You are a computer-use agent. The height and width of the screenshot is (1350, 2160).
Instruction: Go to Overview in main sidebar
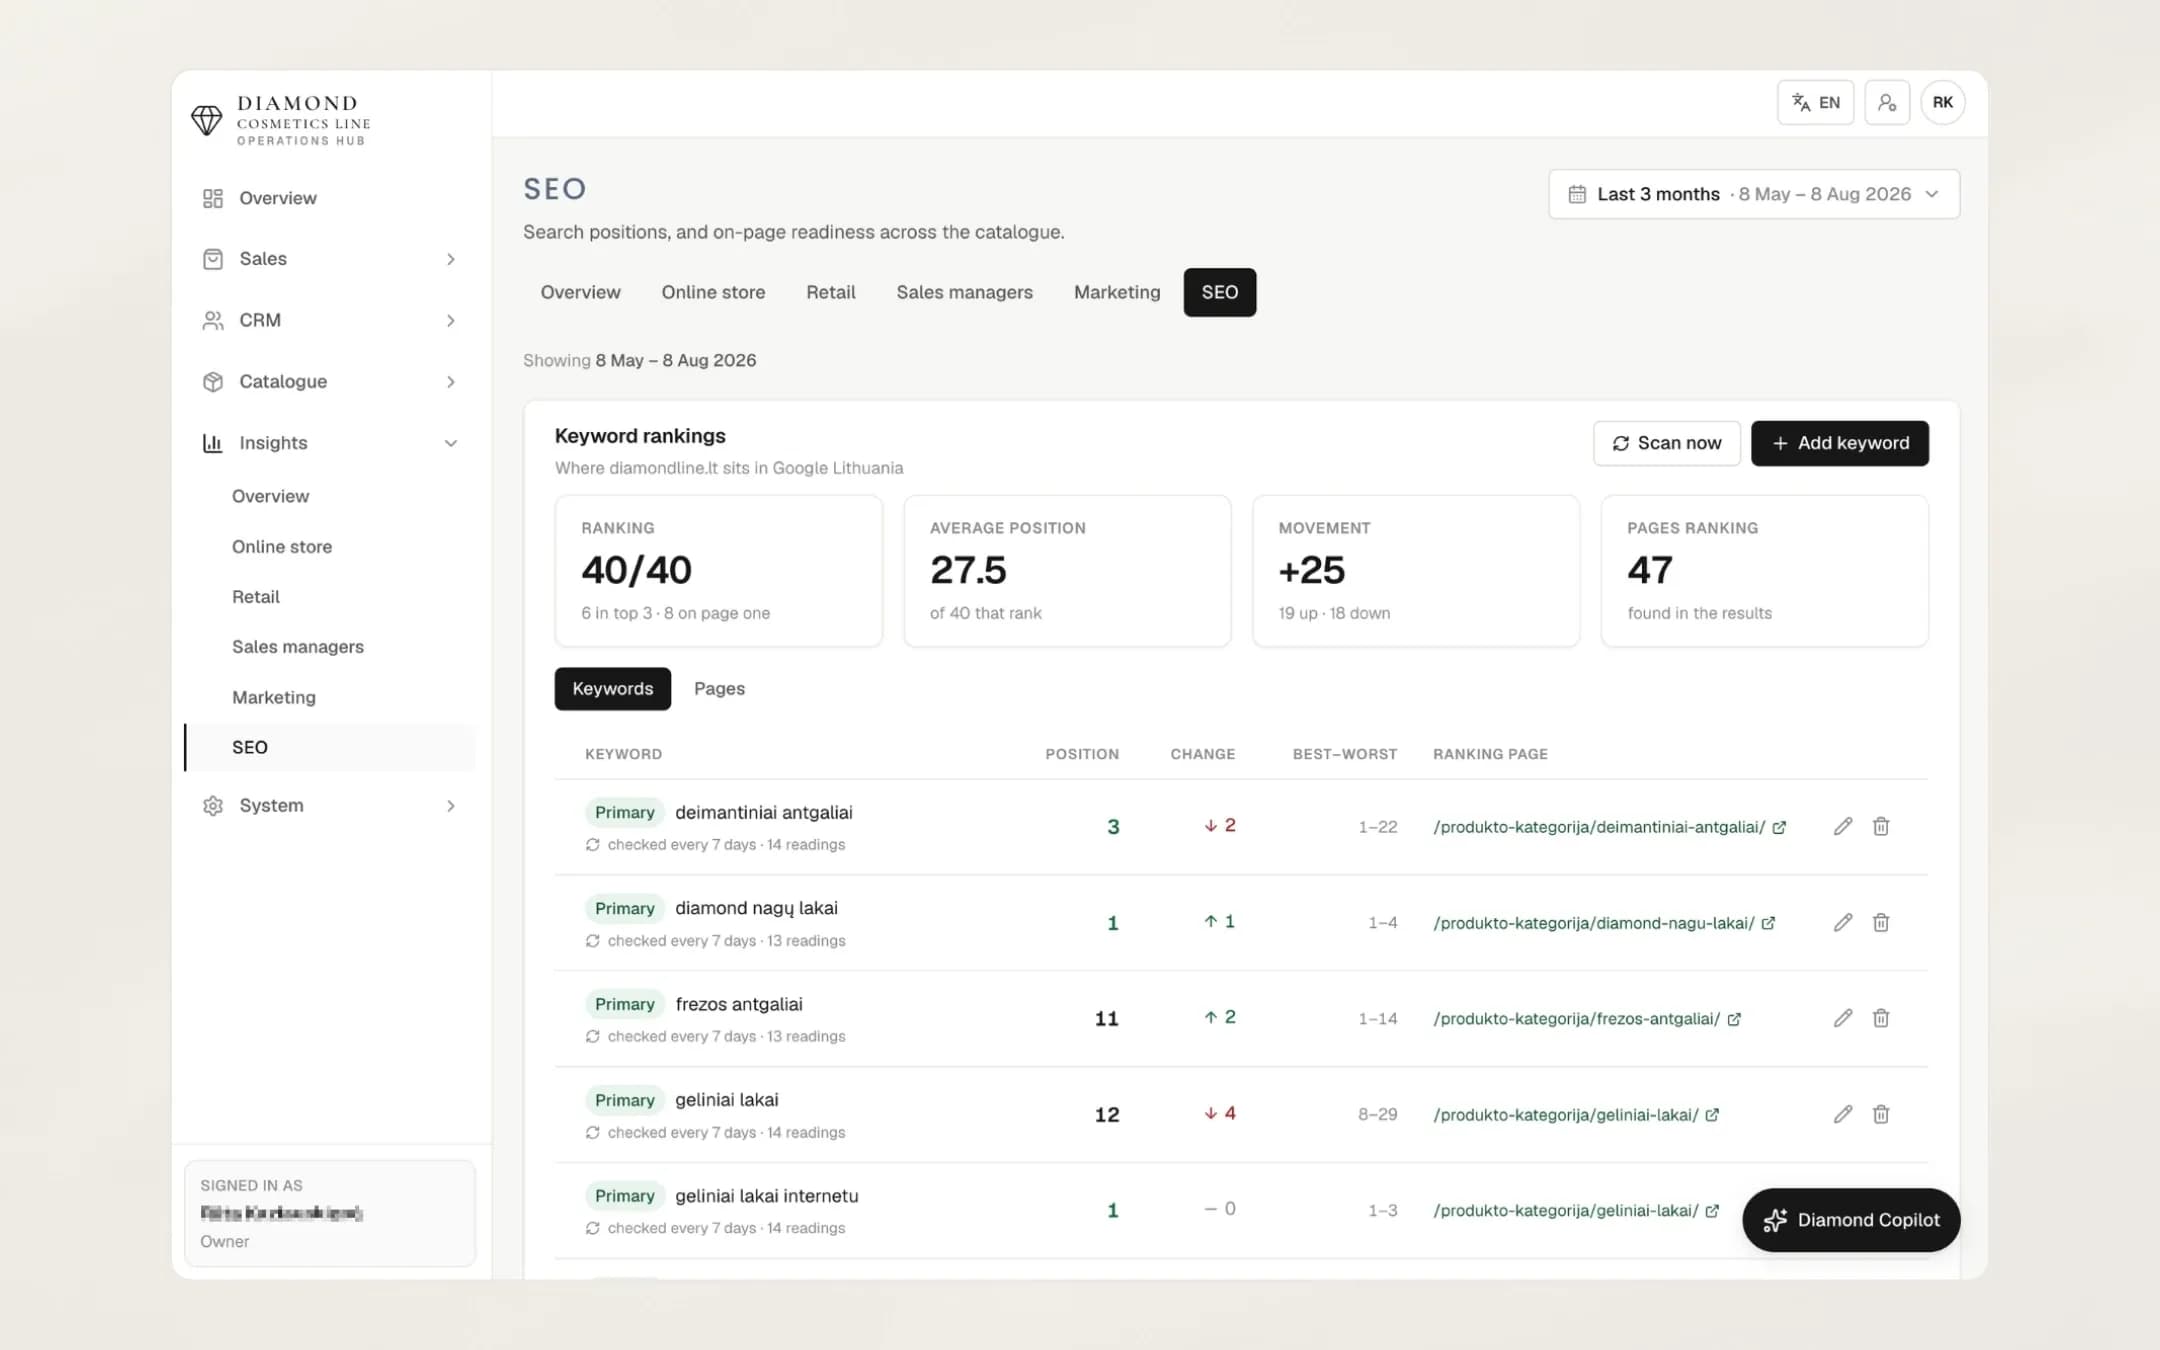coord(330,198)
